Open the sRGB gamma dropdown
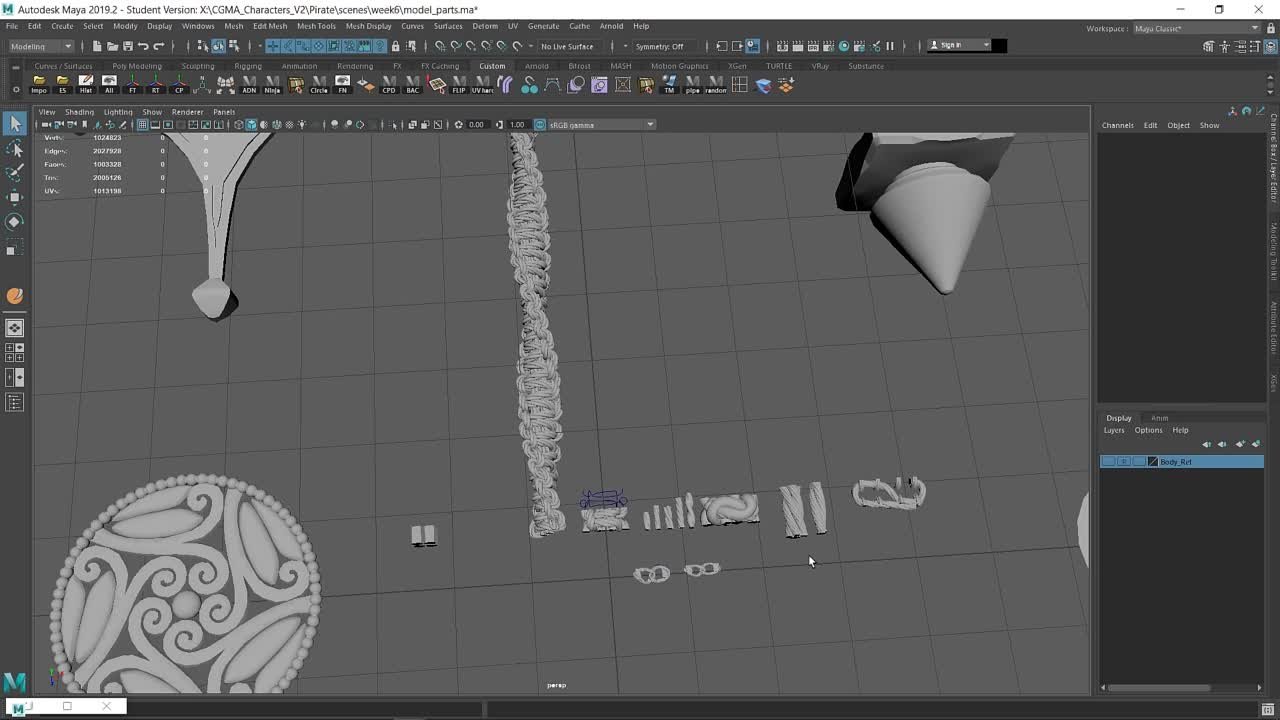Screen dimensions: 1280x720 (602, 125)
